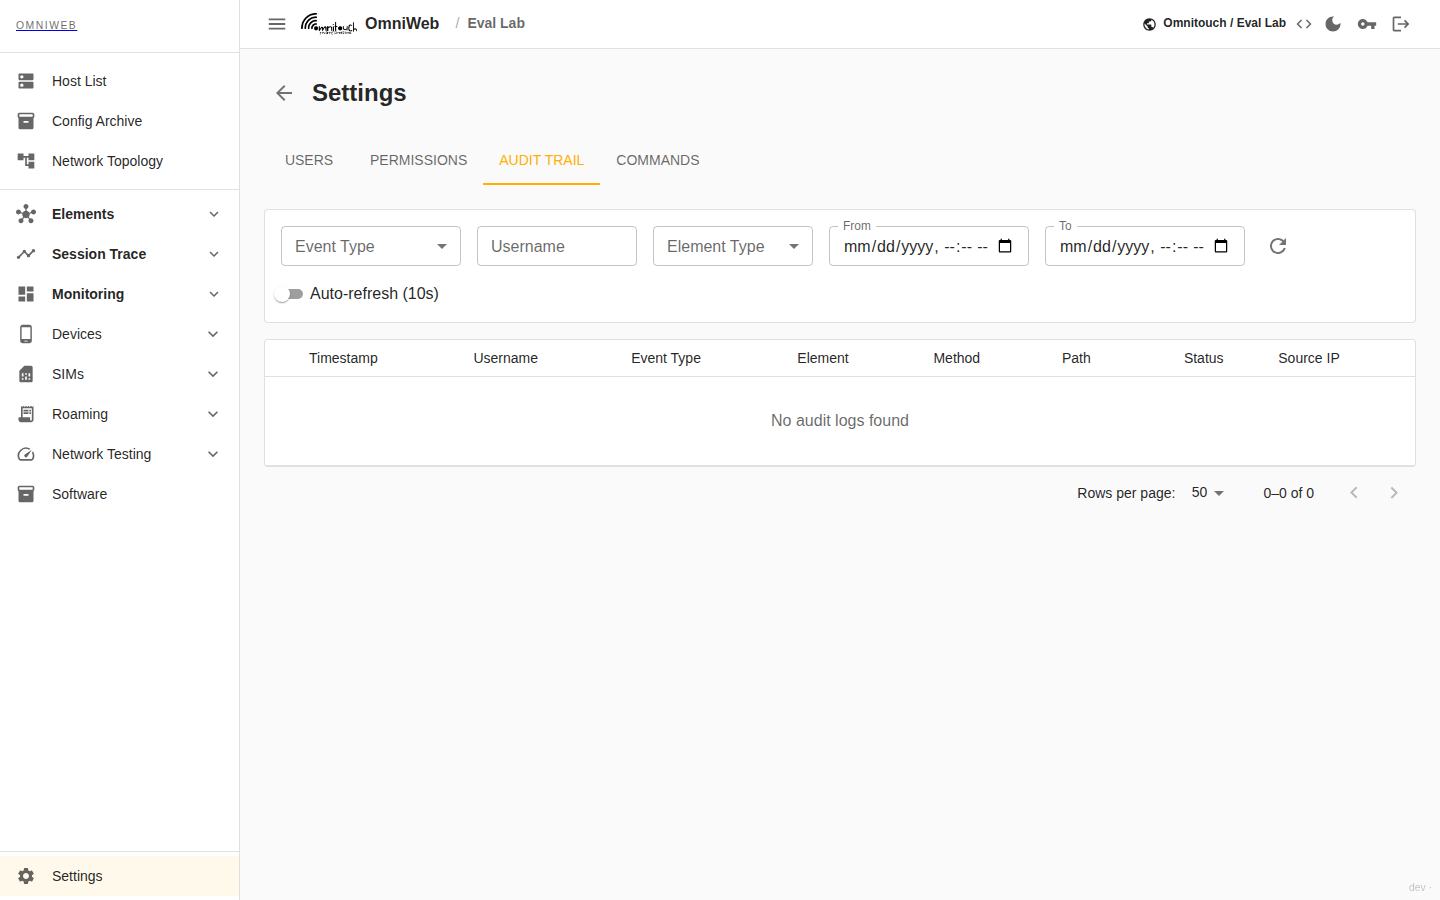Open the To date calendar picker icon
Image resolution: width=1440 pixels, height=900 pixels.
pos(1221,246)
